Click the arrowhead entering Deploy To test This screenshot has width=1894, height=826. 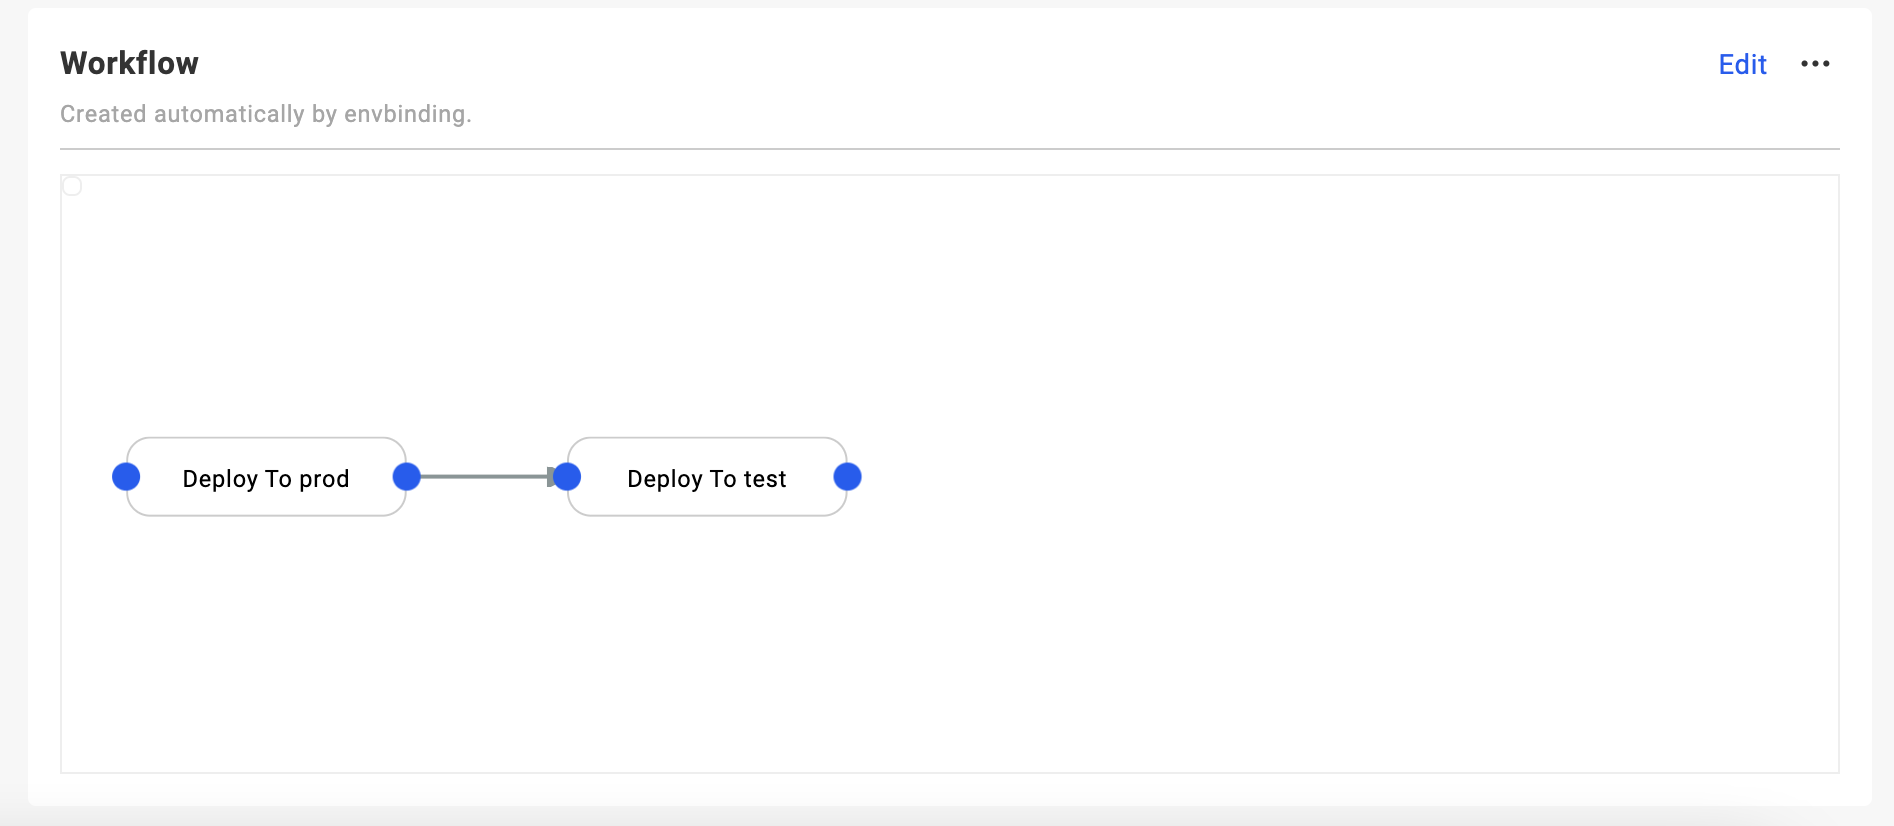[550, 477]
